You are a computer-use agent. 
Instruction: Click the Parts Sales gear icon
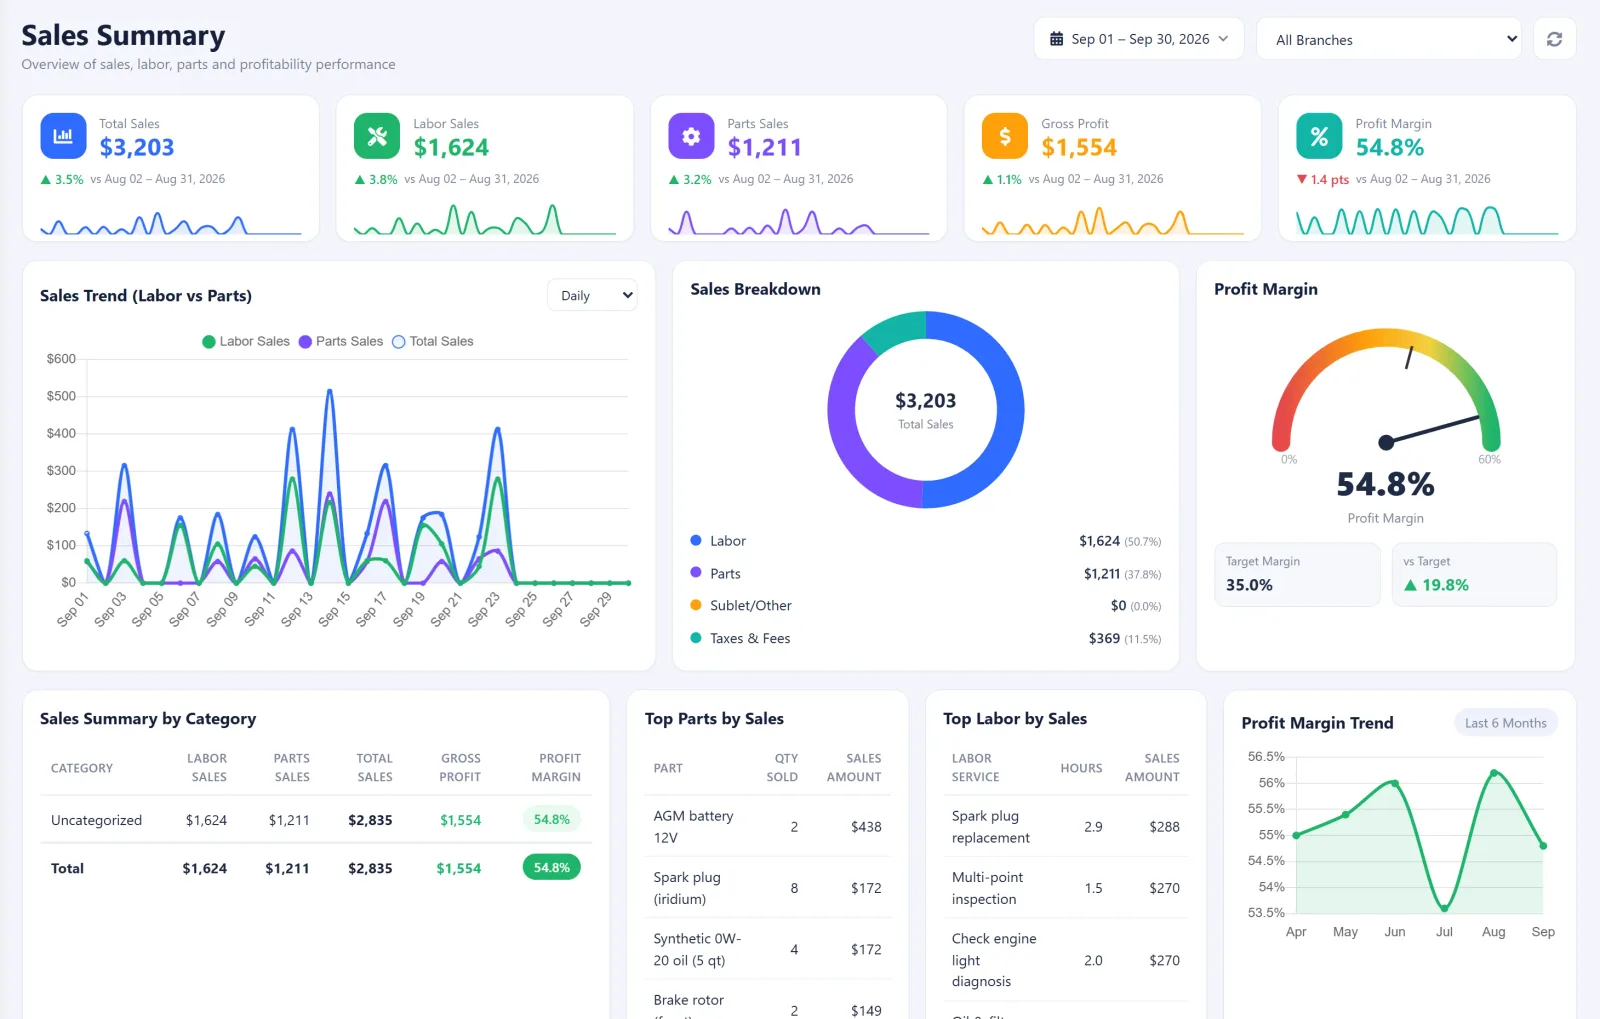[x=691, y=136]
